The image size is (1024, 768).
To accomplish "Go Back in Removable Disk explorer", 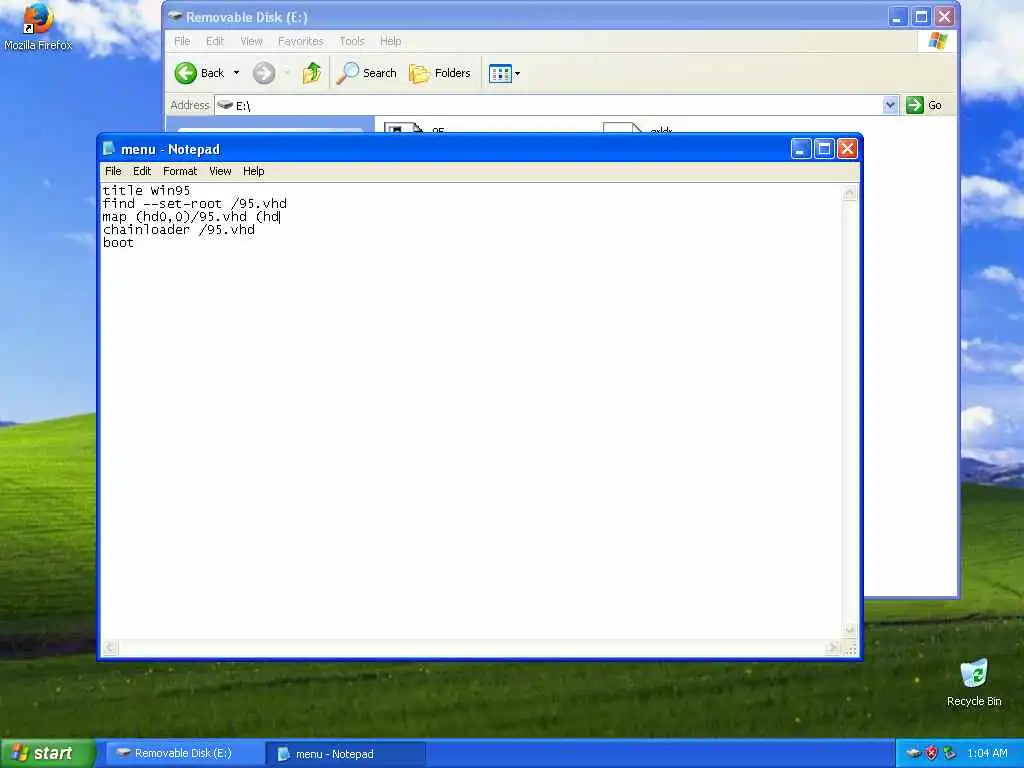I will click(x=200, y=73).
